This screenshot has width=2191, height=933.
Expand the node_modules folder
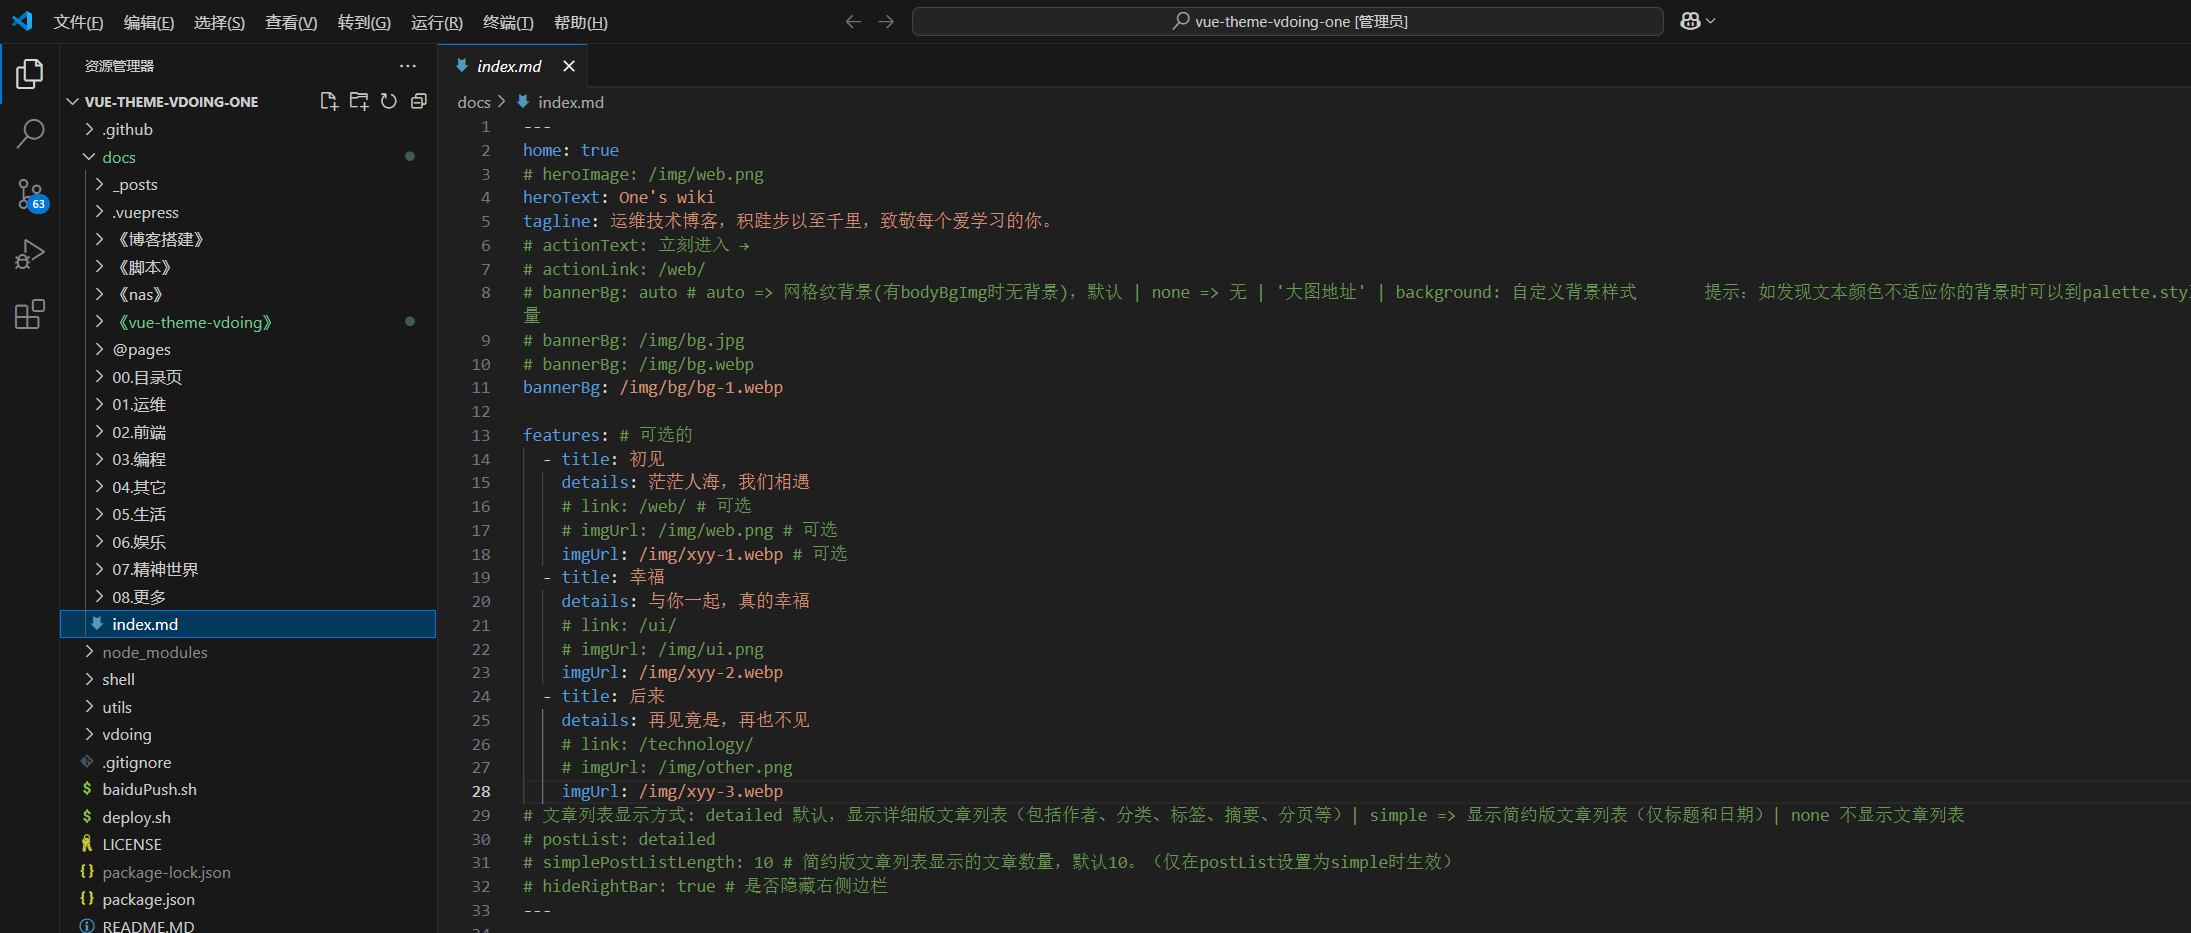click(248, 652)
